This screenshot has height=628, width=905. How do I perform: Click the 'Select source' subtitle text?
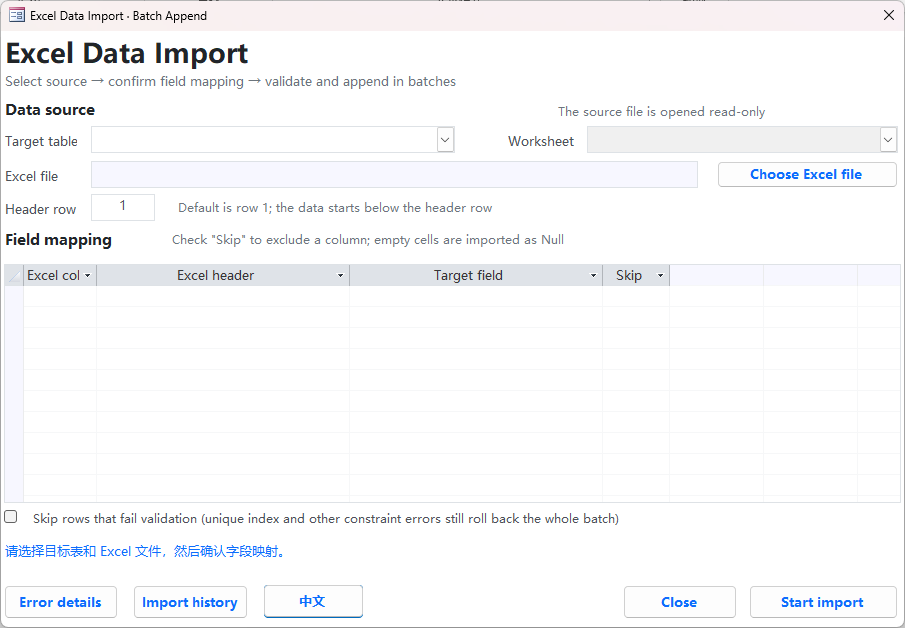click(x=230, y=81)
